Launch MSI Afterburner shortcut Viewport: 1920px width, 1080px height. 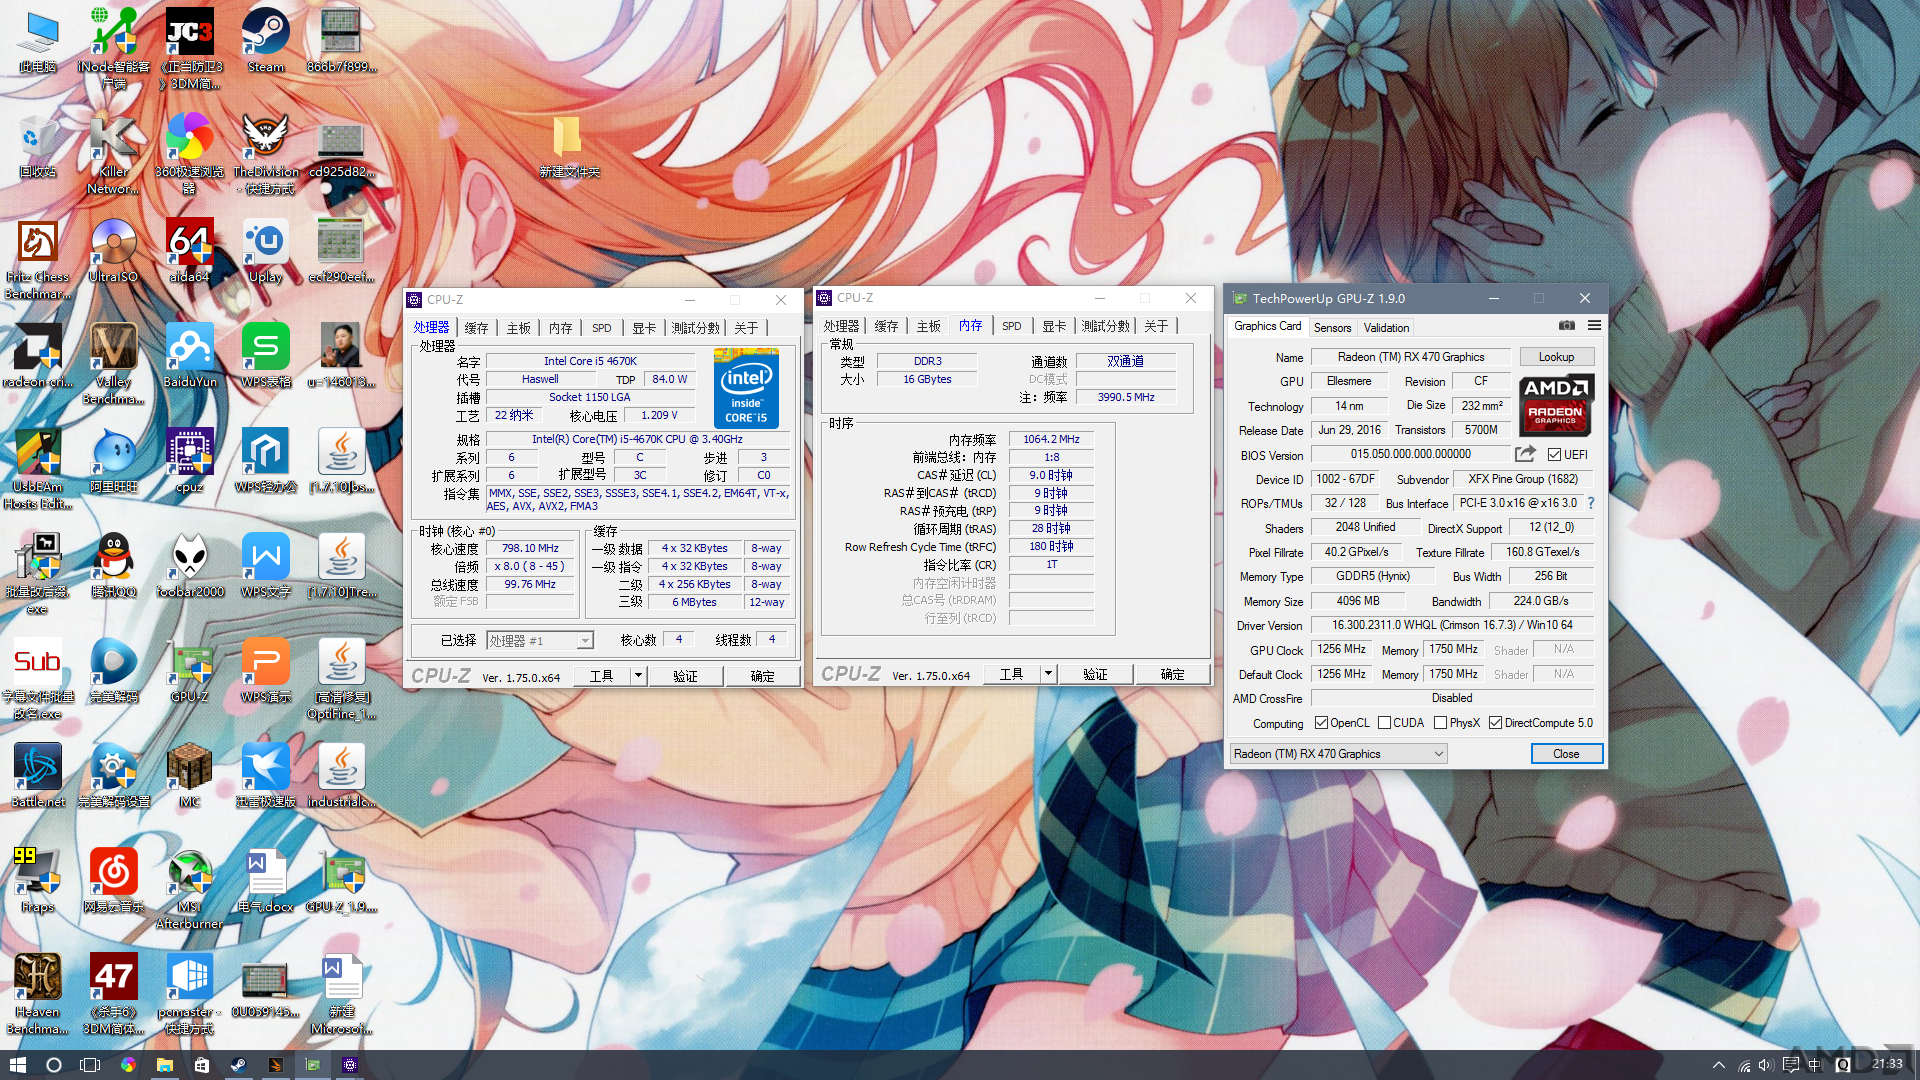[x=189, y=888]
